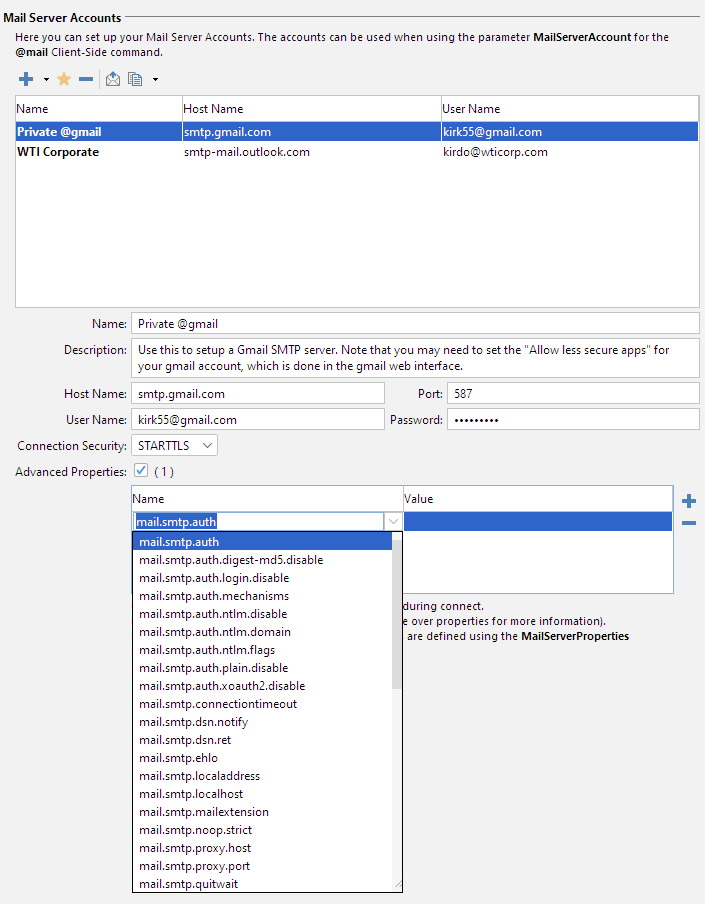The height and width of the screenshot is (904, 705).
Task: Click the blue plus add account icon
Action: (26, 79)
